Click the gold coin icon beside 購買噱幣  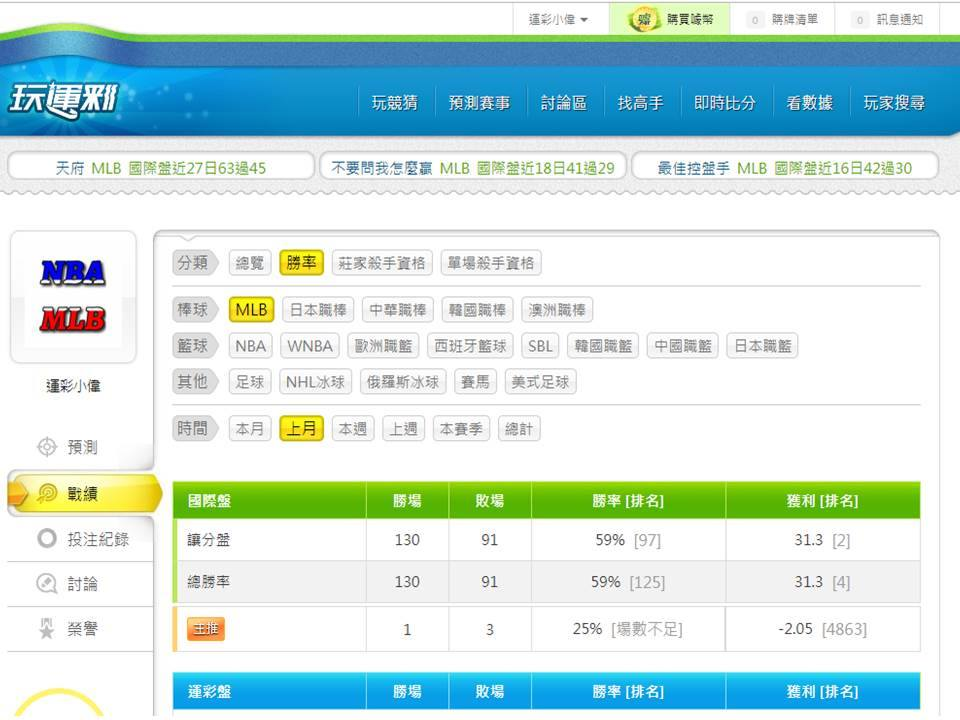(643, 20)
